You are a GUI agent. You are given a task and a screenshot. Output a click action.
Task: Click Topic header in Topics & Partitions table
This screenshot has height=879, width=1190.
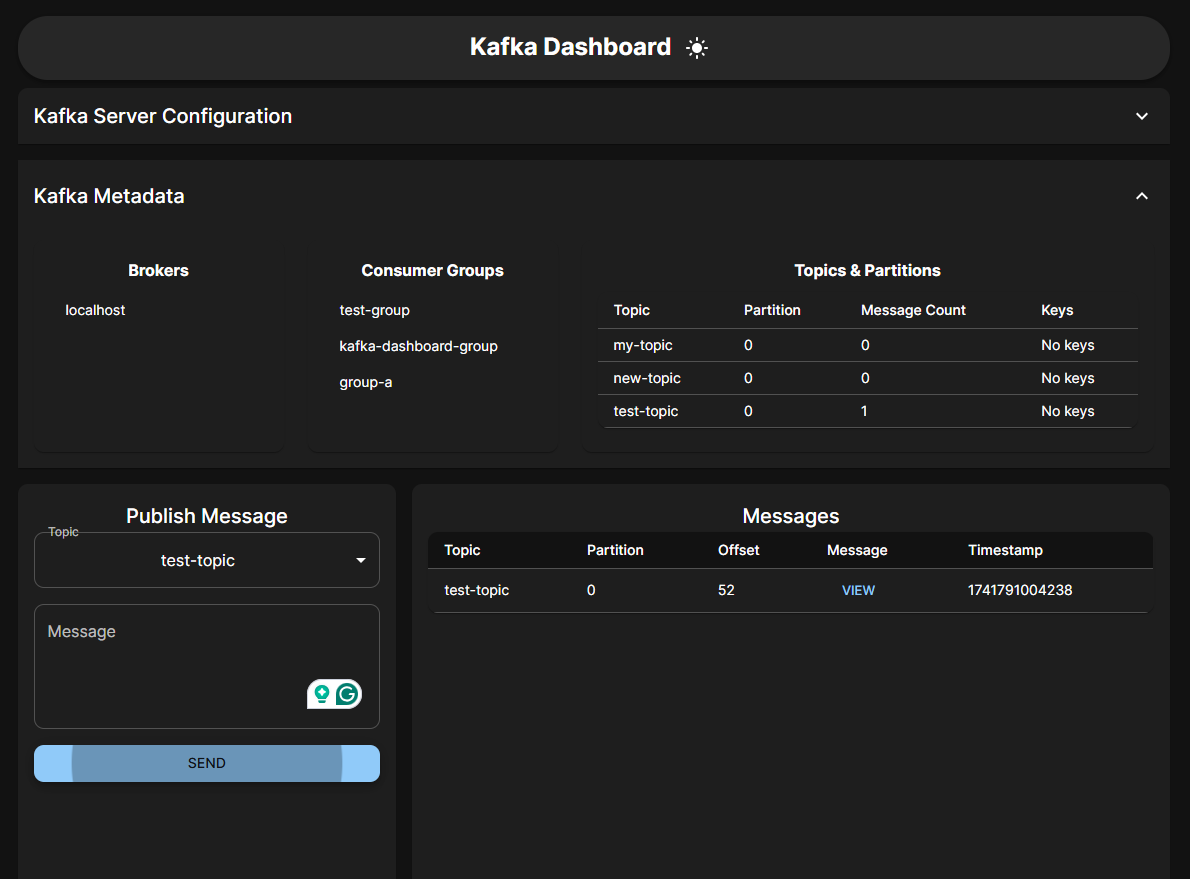631,310
